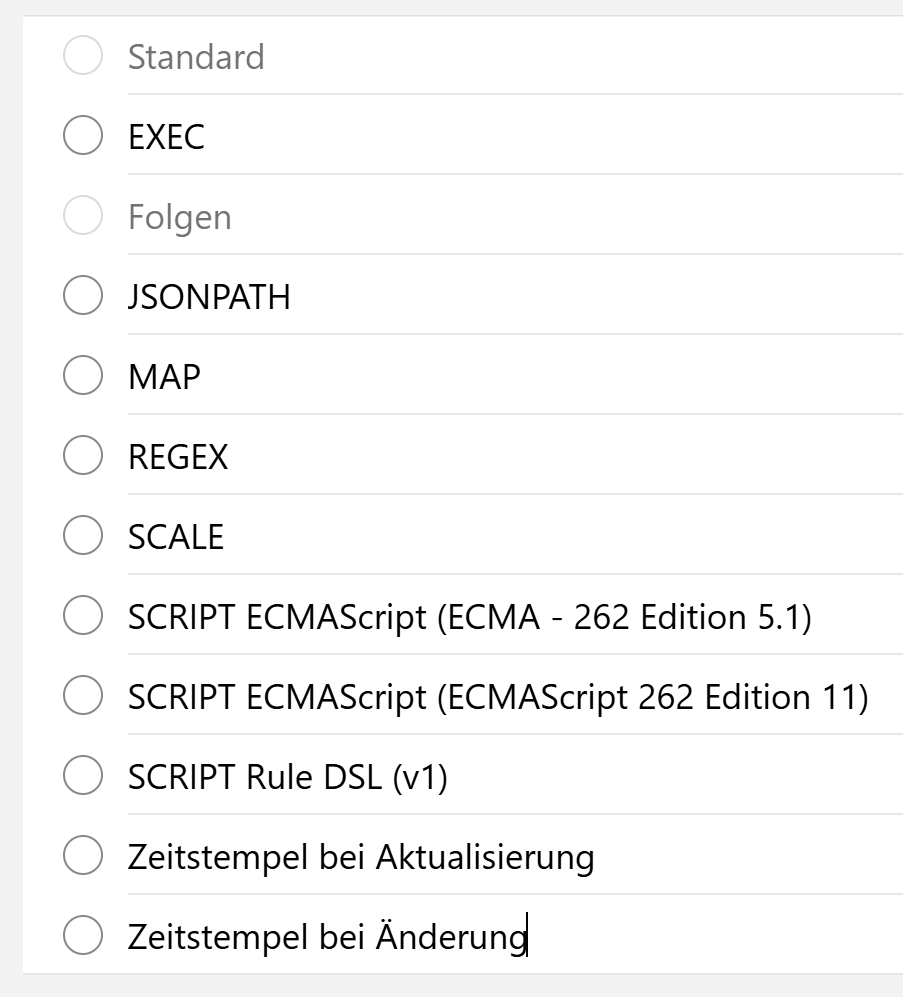Click the Zeitstempel bei Änderung label
903x997 pixels.
326,937
